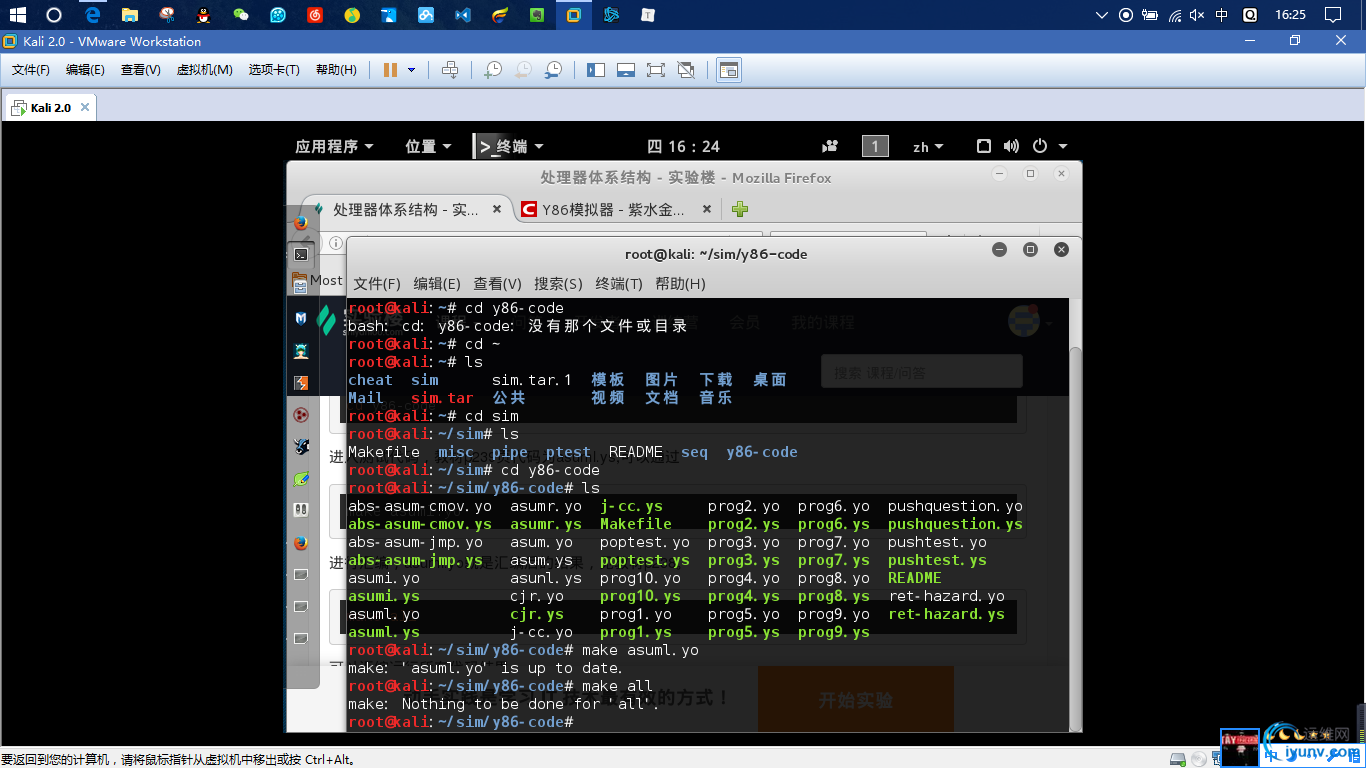The height and width of the screenshot is (768, 1366).
Task: Open the zh input language dropdown
Action: pos(928,146)
